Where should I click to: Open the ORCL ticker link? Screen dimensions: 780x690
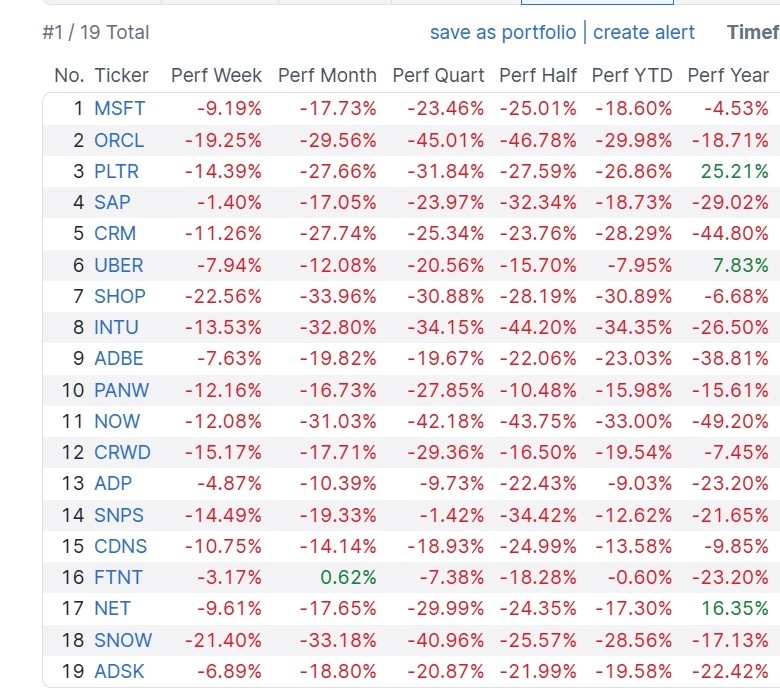[119, 140]
